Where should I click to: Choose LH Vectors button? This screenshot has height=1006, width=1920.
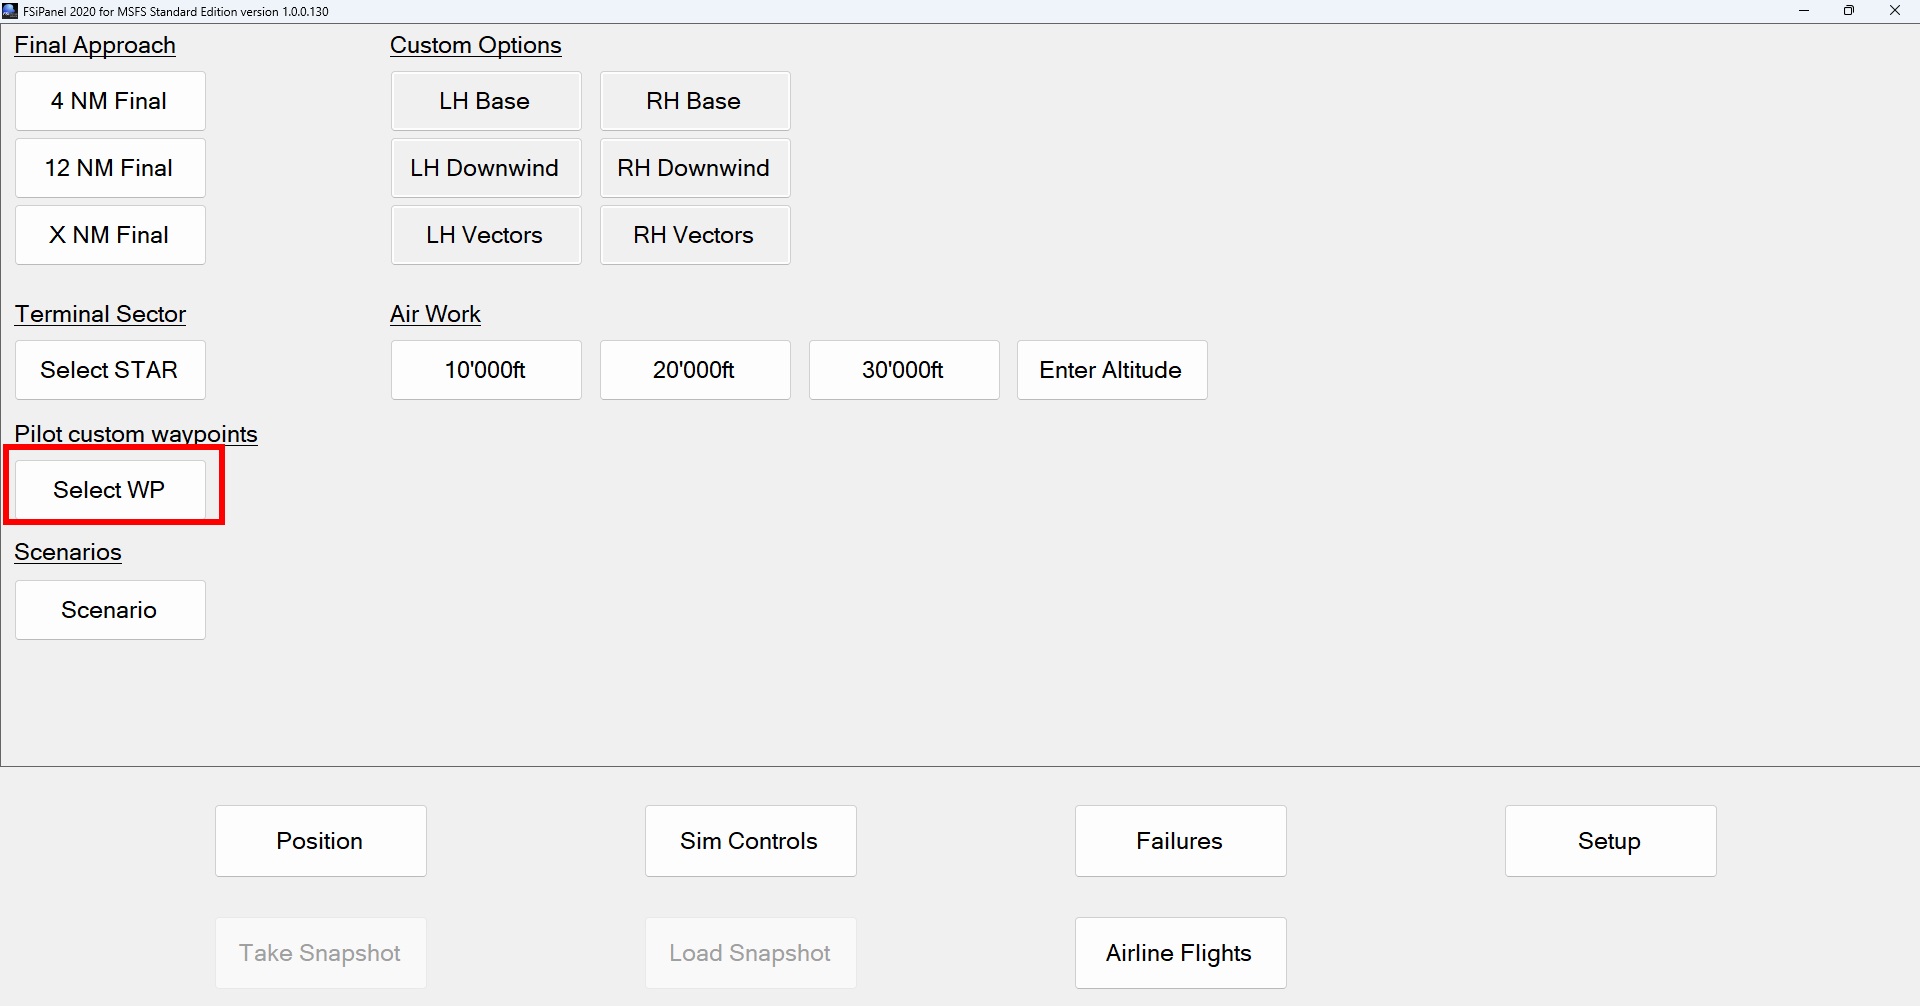(x=485, y=235)
